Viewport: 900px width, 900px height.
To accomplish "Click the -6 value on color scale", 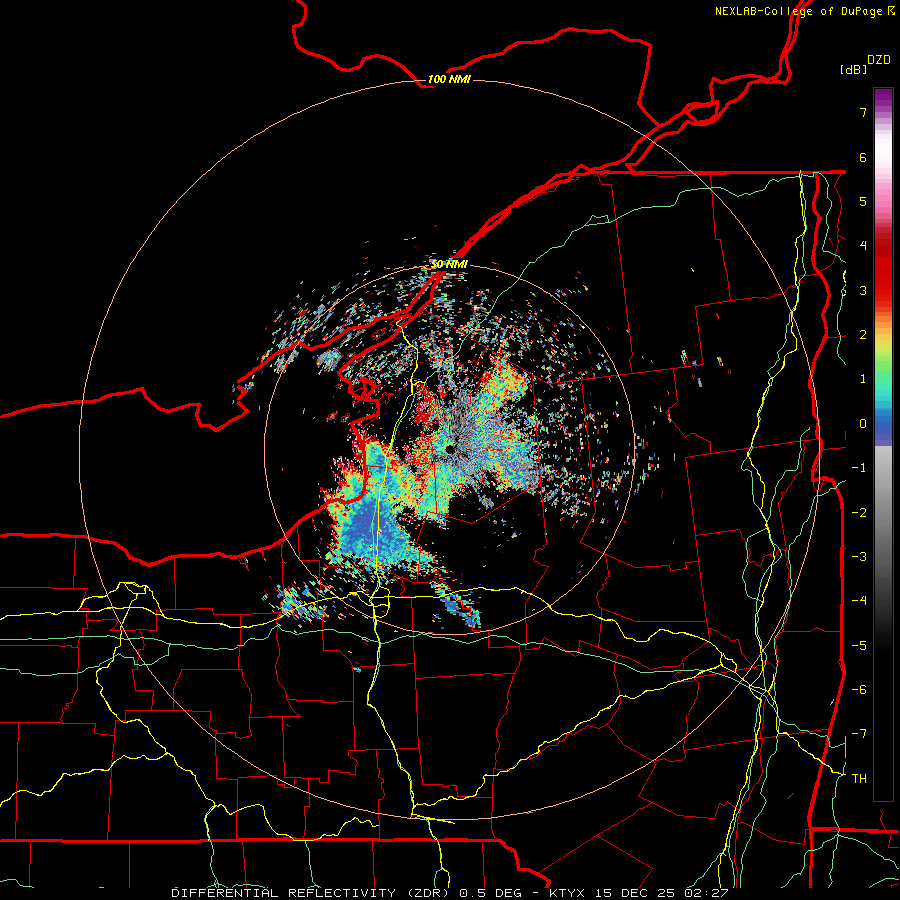I will pos(859,690).
